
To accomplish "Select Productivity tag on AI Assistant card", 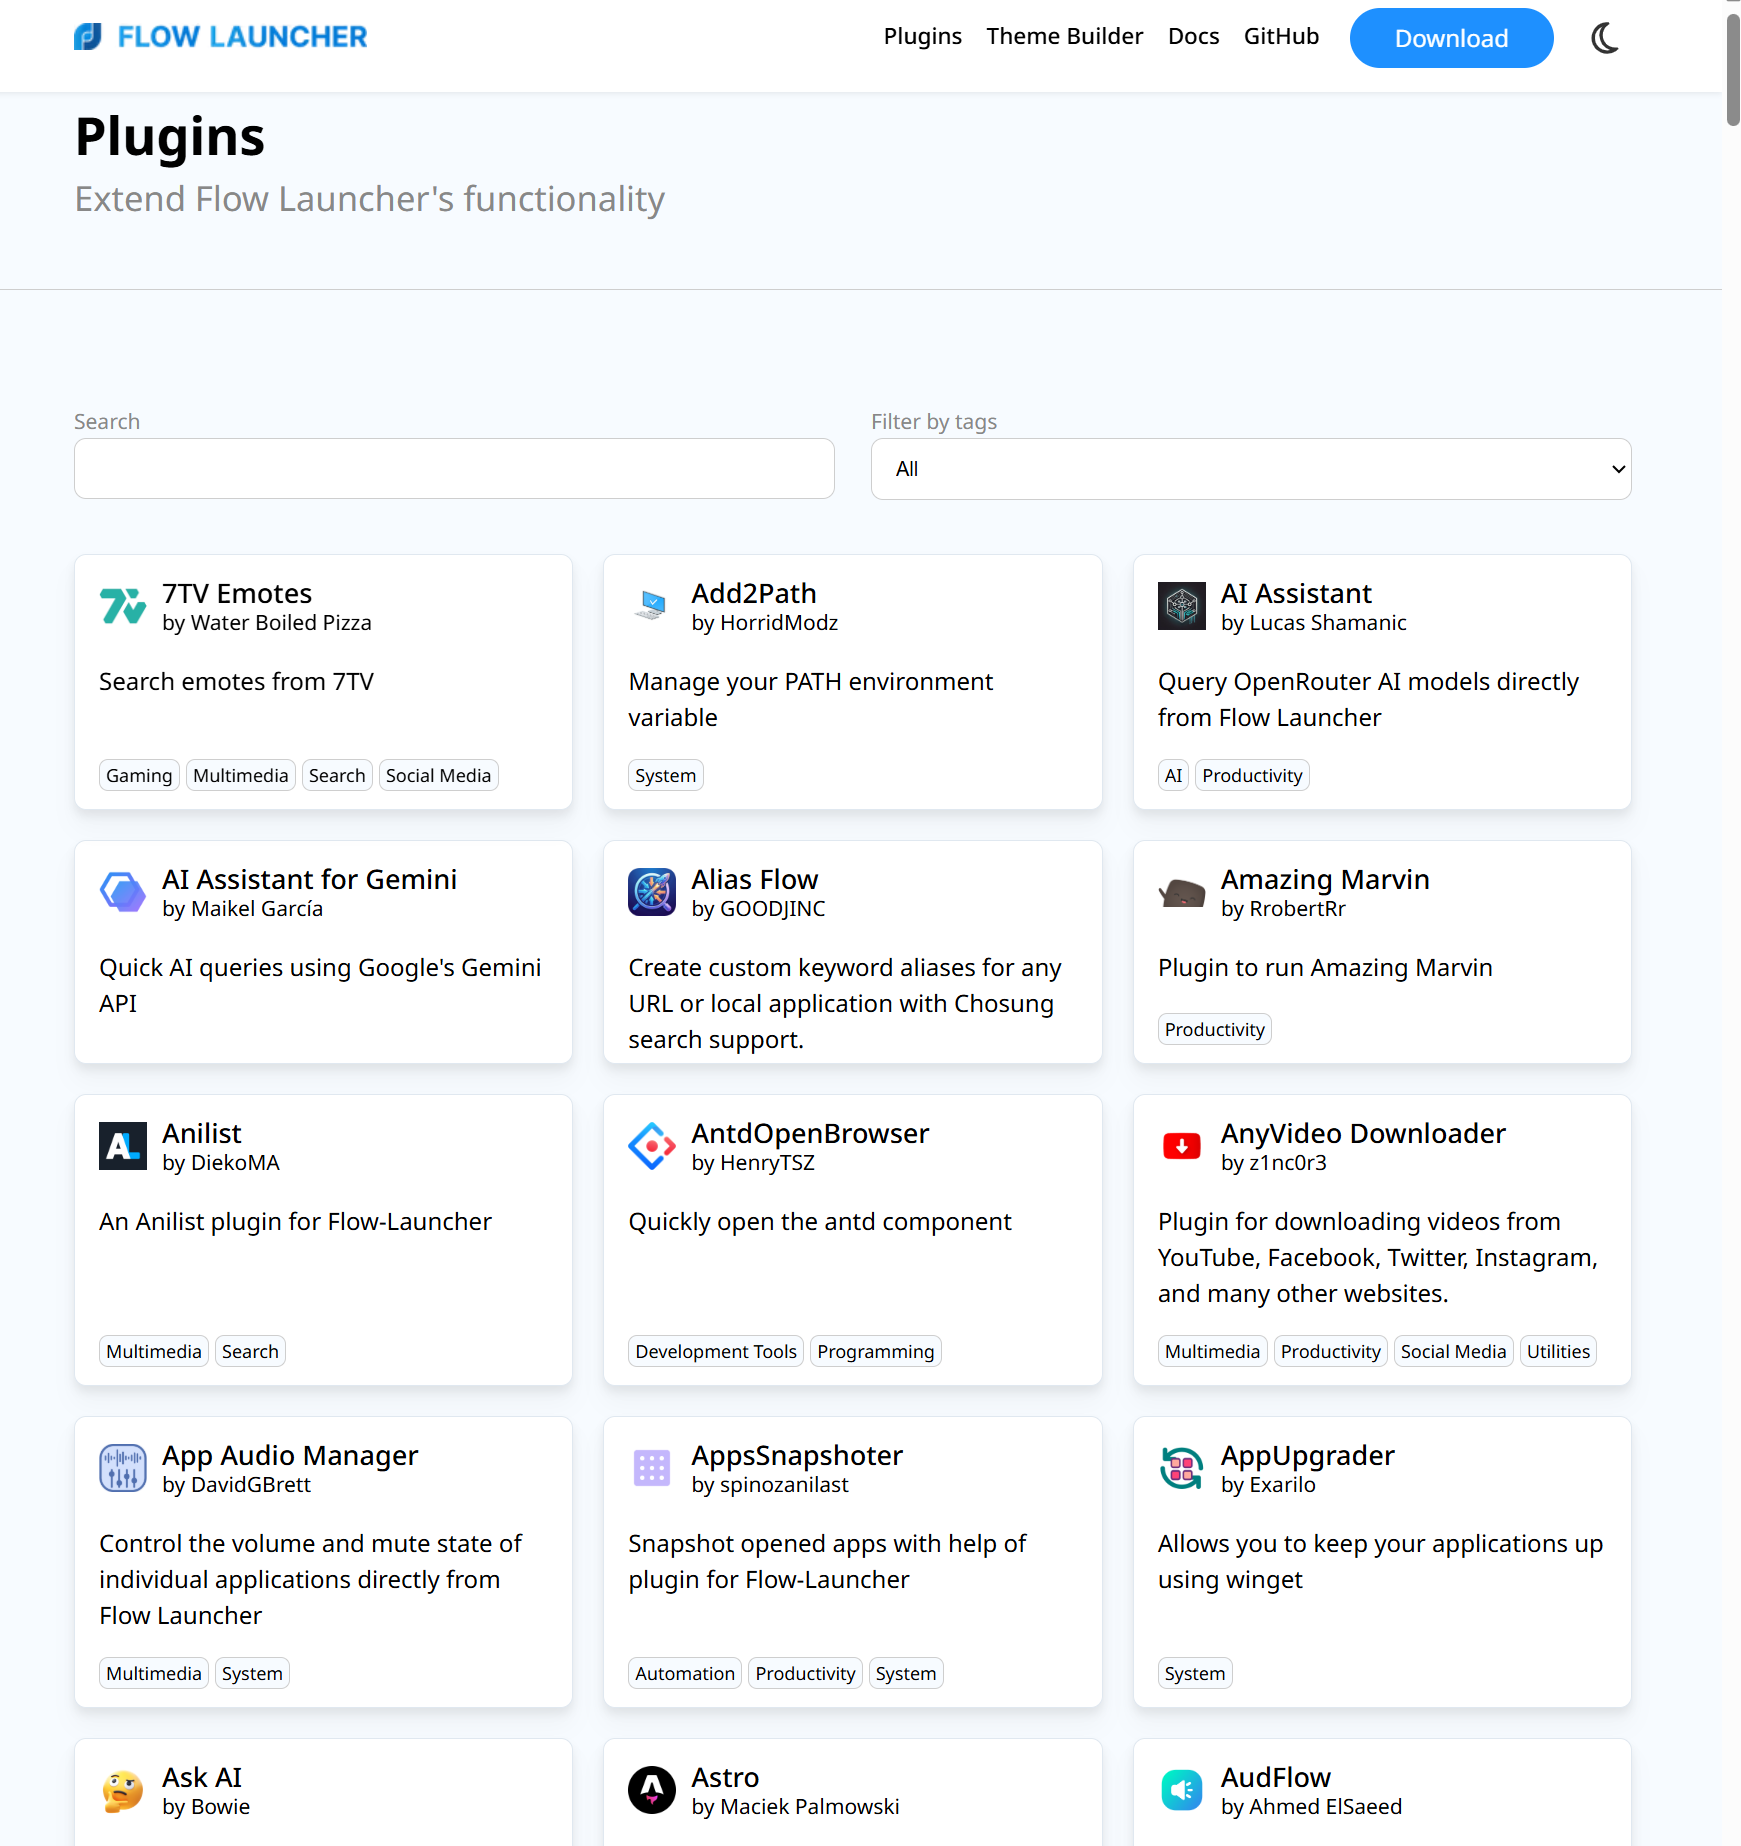I will 1252,775.
